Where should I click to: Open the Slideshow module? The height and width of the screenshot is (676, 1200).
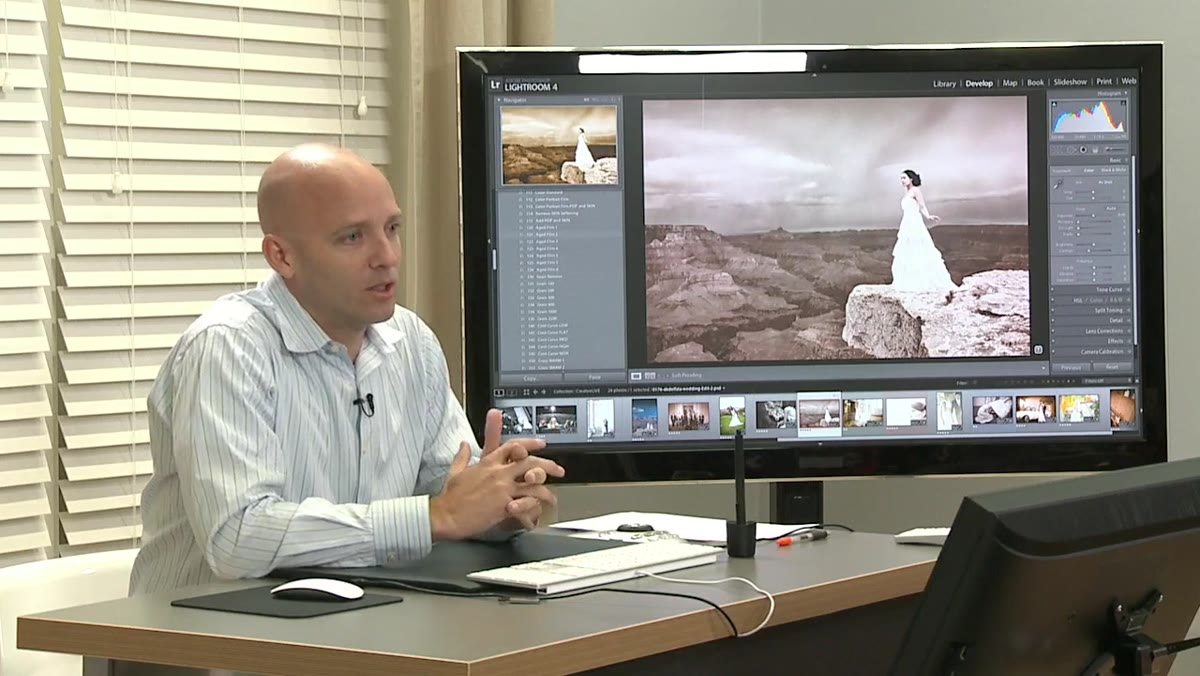coord(1069,83)
